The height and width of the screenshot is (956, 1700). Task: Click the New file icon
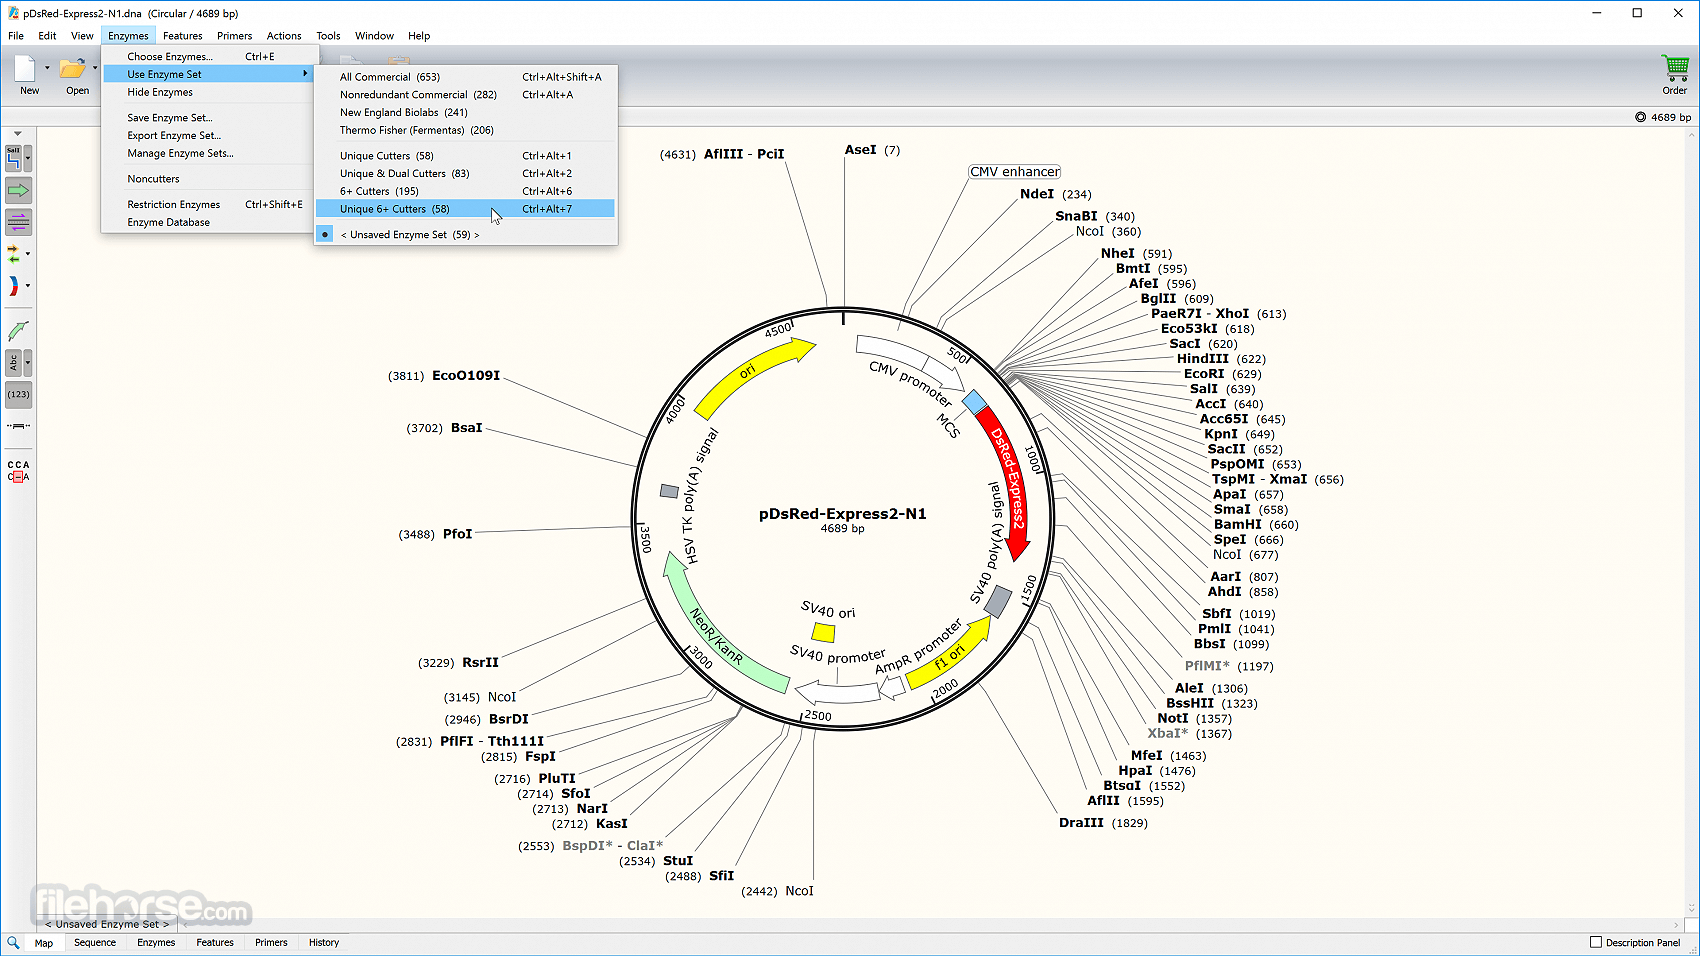click(28, 75)
